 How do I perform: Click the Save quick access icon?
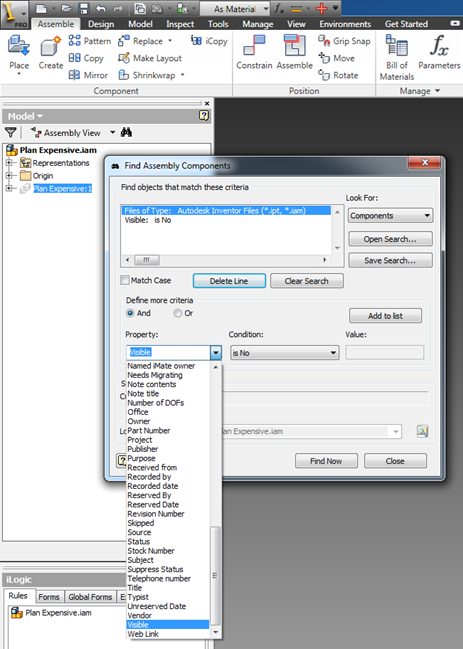coord(84,8)
